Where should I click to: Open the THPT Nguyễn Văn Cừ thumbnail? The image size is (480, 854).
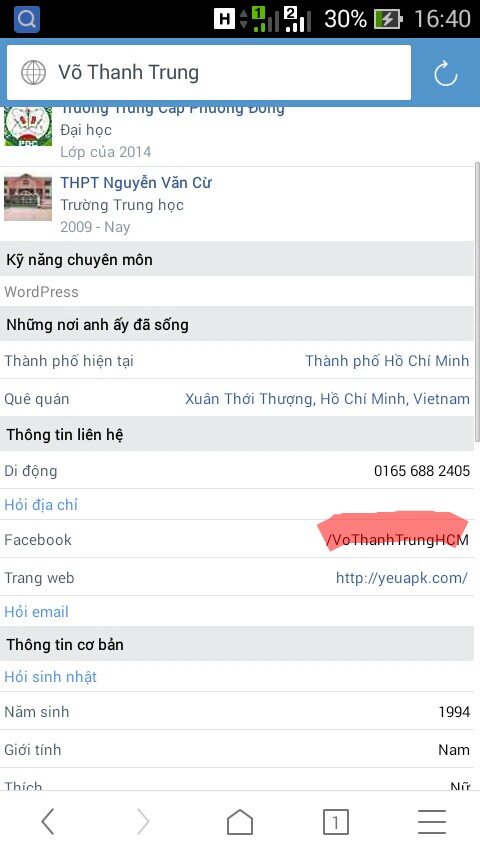click(x=28, y=197)
